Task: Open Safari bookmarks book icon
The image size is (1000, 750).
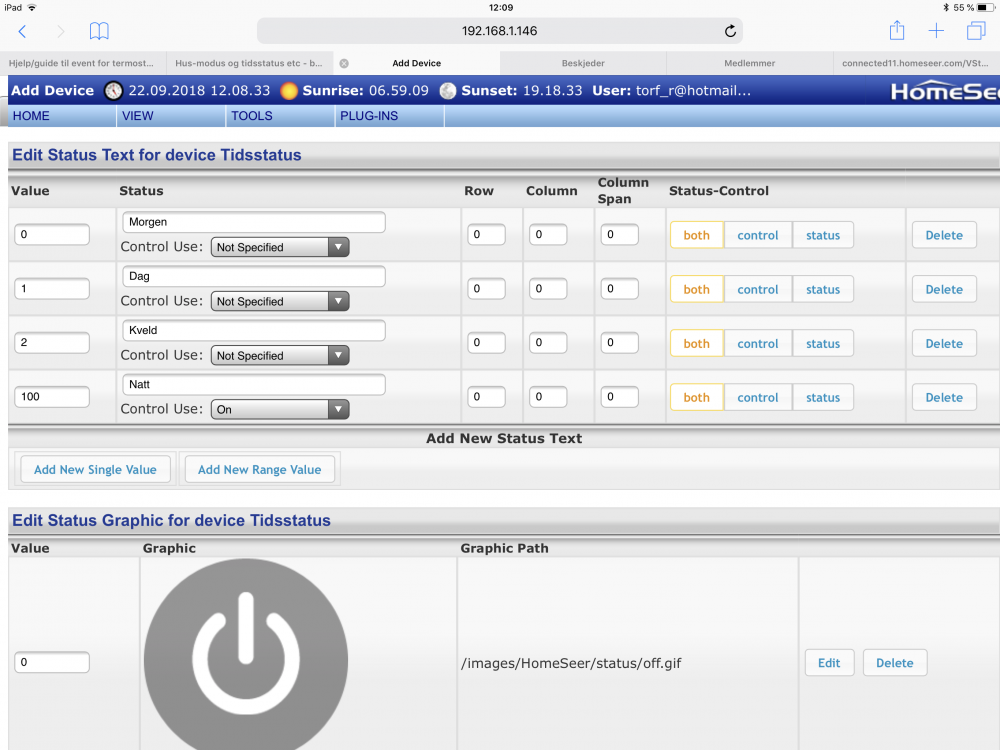Action: tap(99, 31)
